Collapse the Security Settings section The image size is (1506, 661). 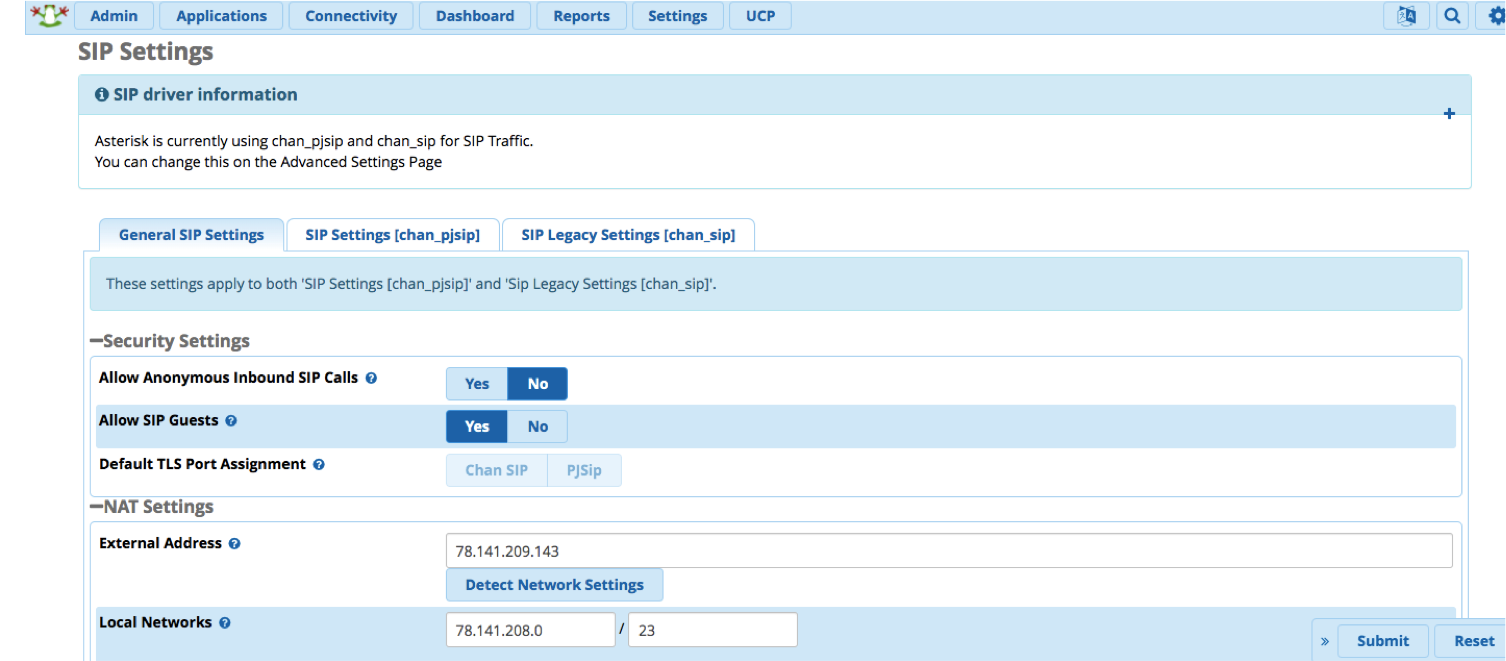95,340
